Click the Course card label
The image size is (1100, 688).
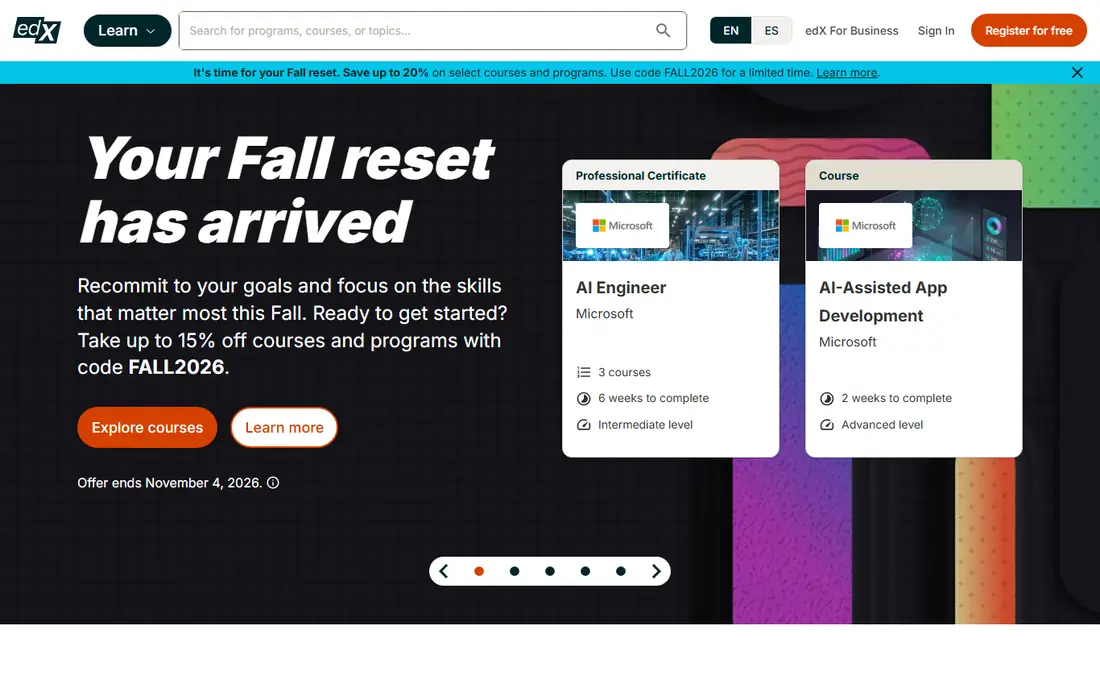click(838, 175)
